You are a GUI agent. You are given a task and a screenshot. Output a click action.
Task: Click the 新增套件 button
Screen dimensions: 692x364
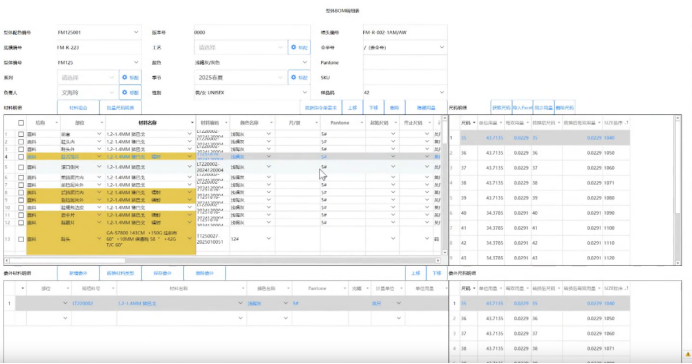click(x=78, y=274)
